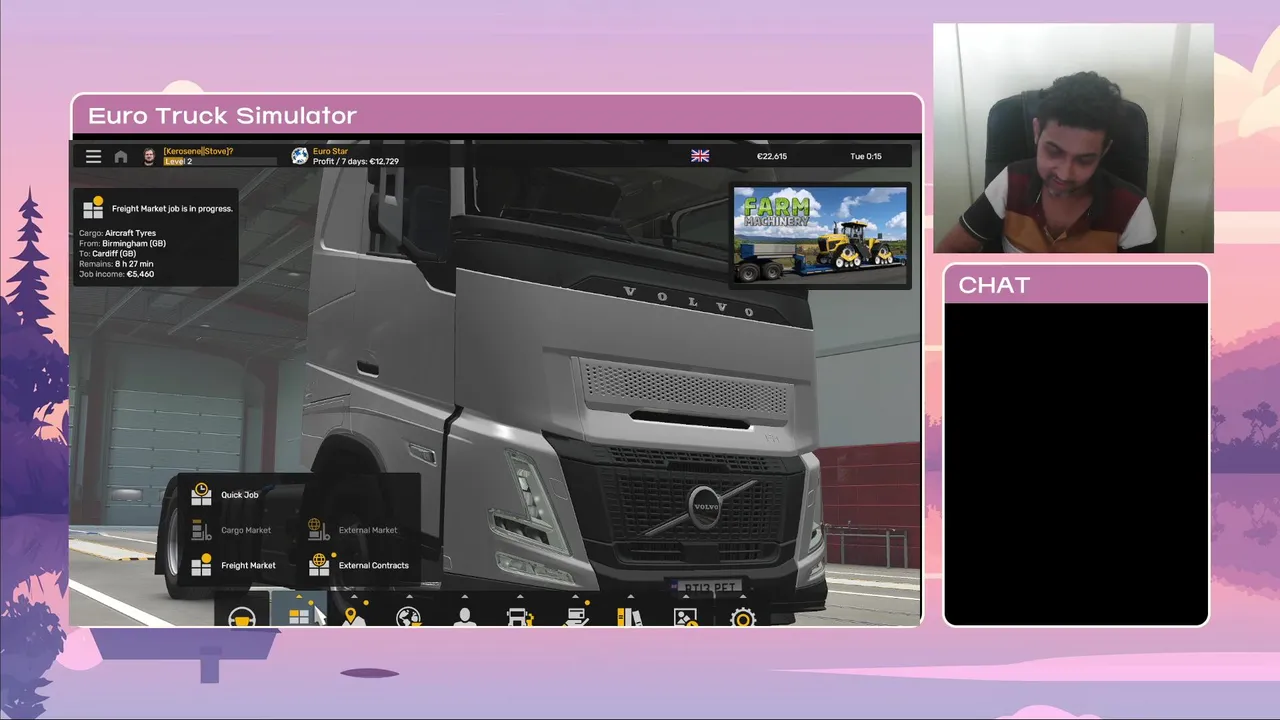Click the Level 2 experience bar

(220, 161)
